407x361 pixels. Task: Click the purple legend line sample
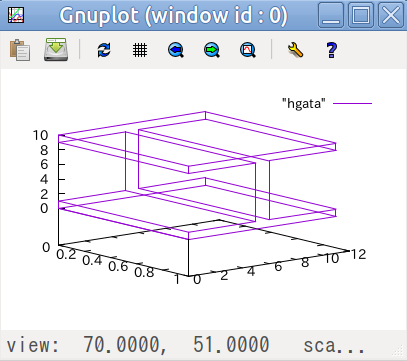pos(353,103)
